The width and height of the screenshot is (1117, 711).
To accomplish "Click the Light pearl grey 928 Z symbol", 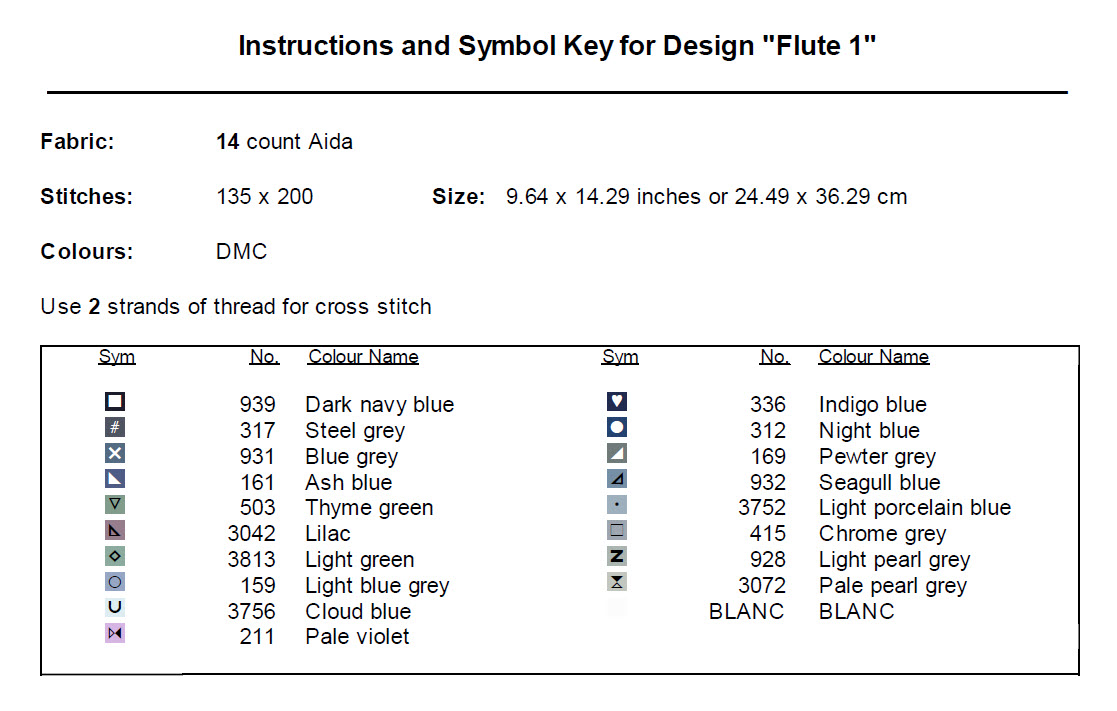I will pyautogui.click(x=617, y=557).
